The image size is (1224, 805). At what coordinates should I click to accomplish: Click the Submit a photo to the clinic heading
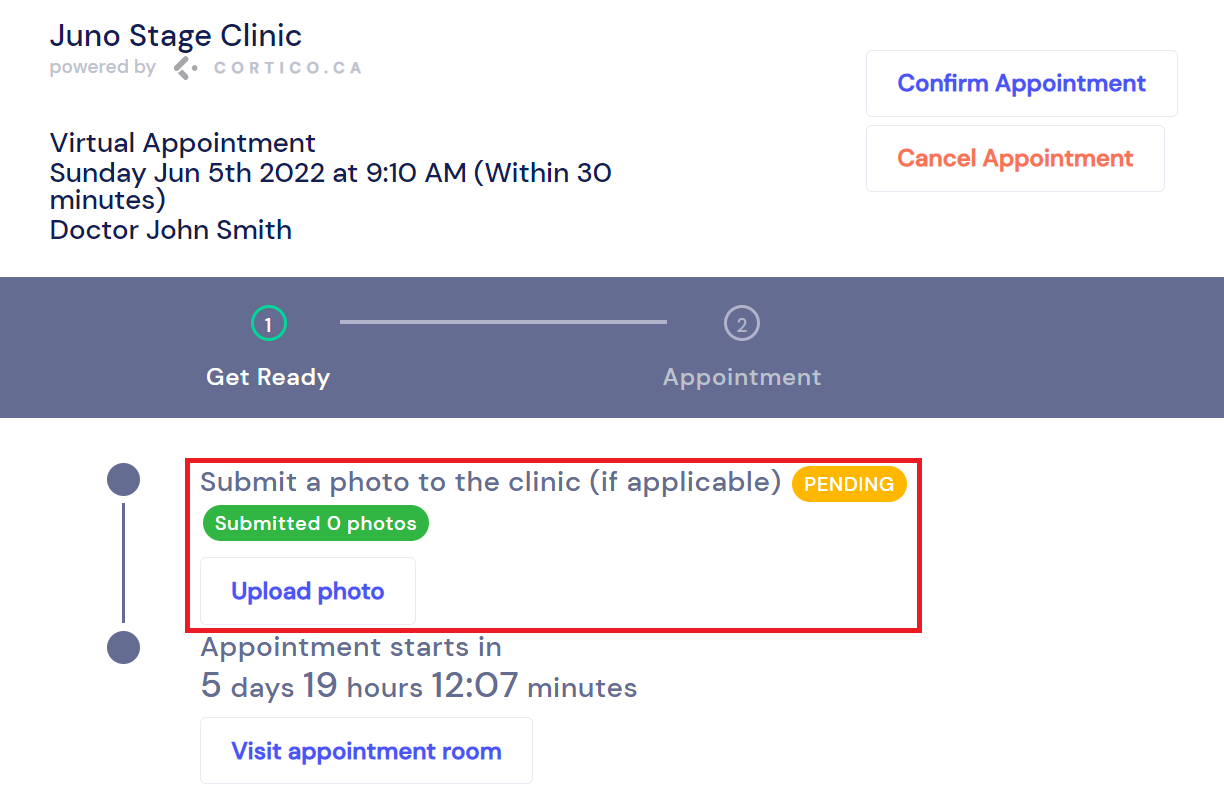click(x=490, y=482)
